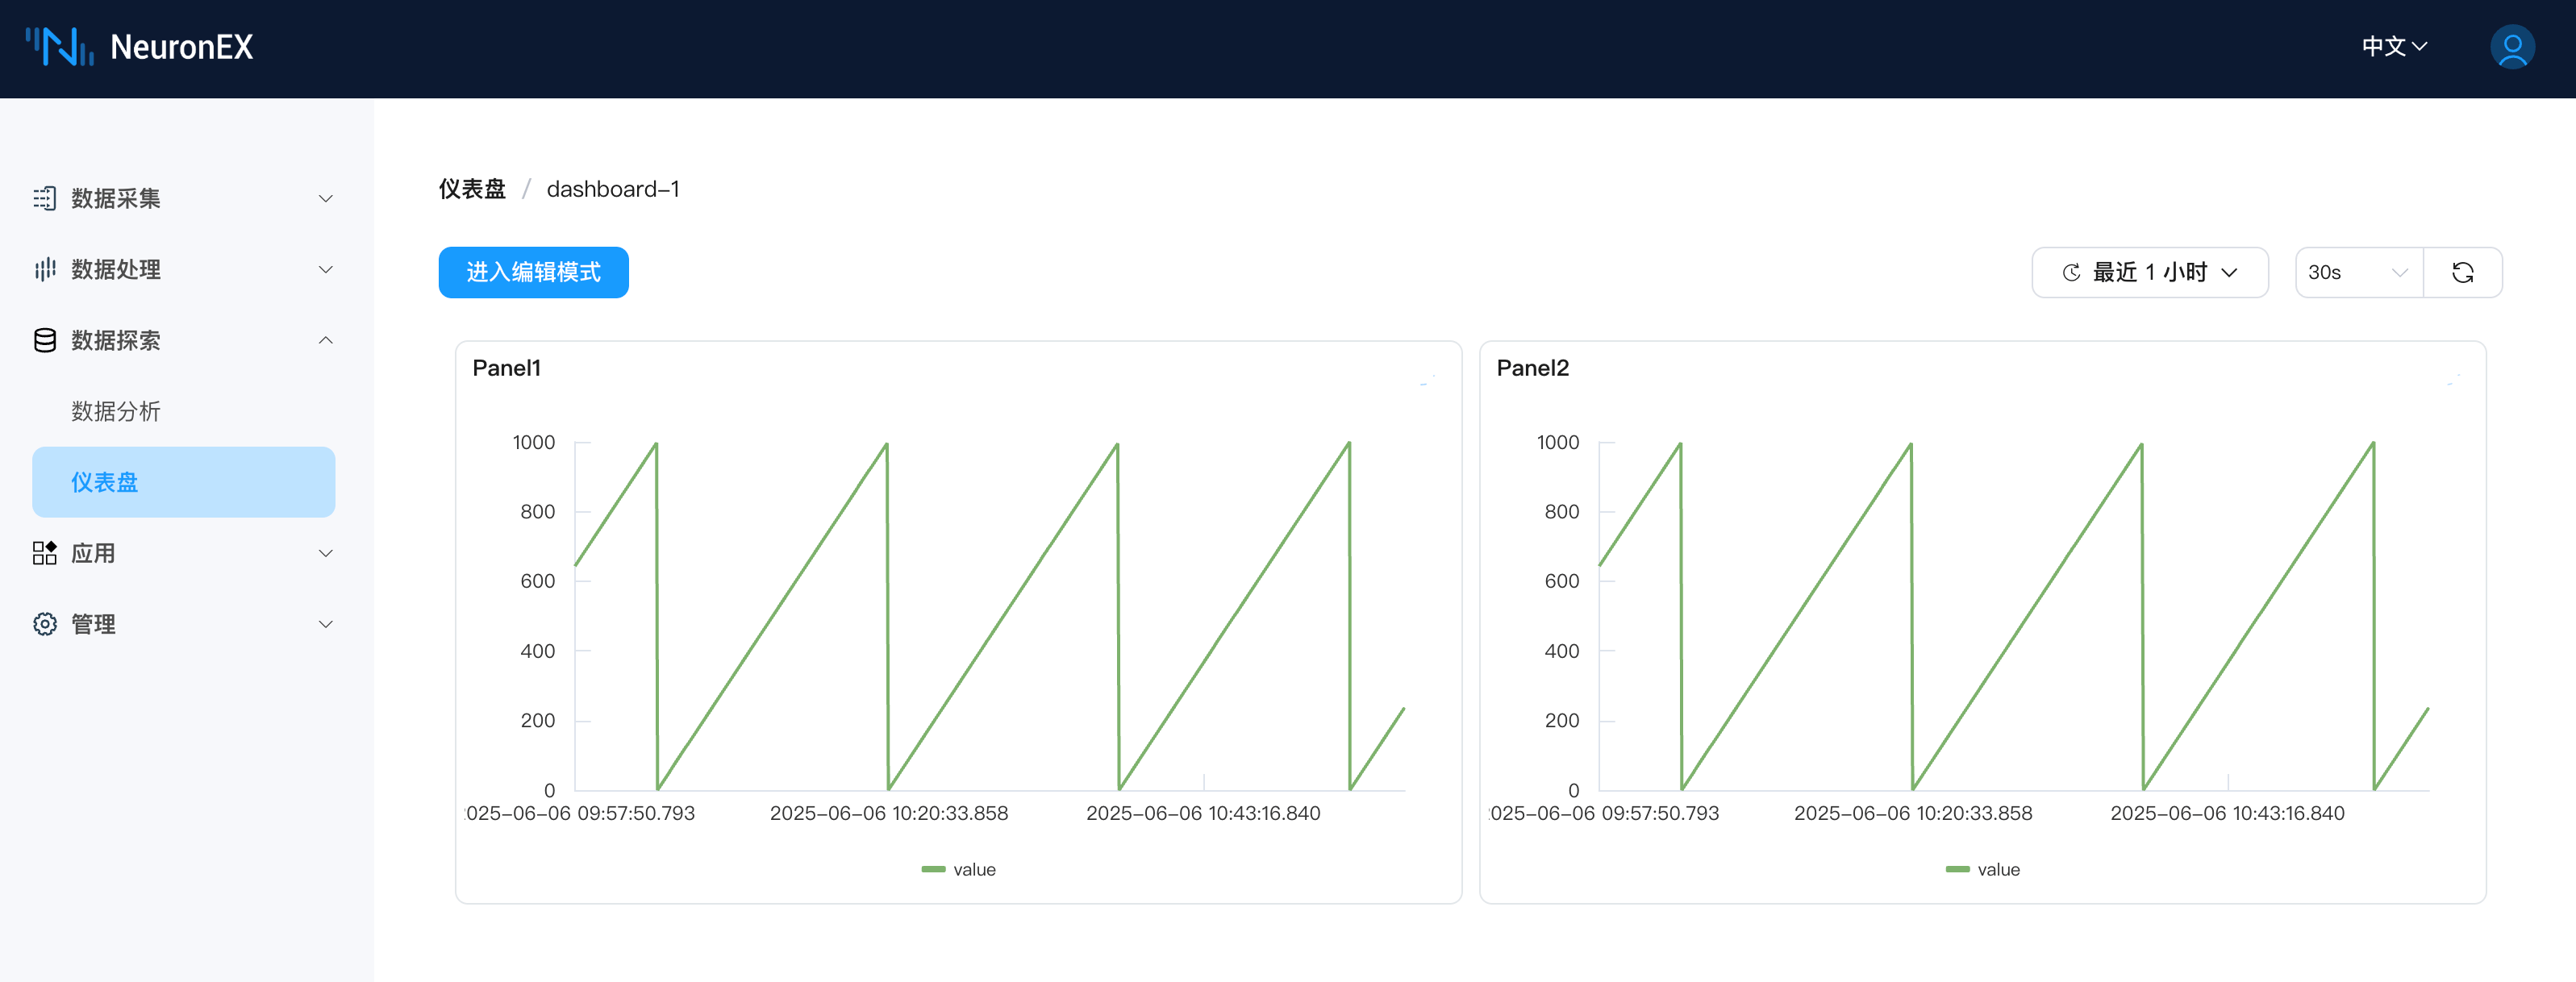Expand the 数据采集 menu chevron

coord(325,198)
